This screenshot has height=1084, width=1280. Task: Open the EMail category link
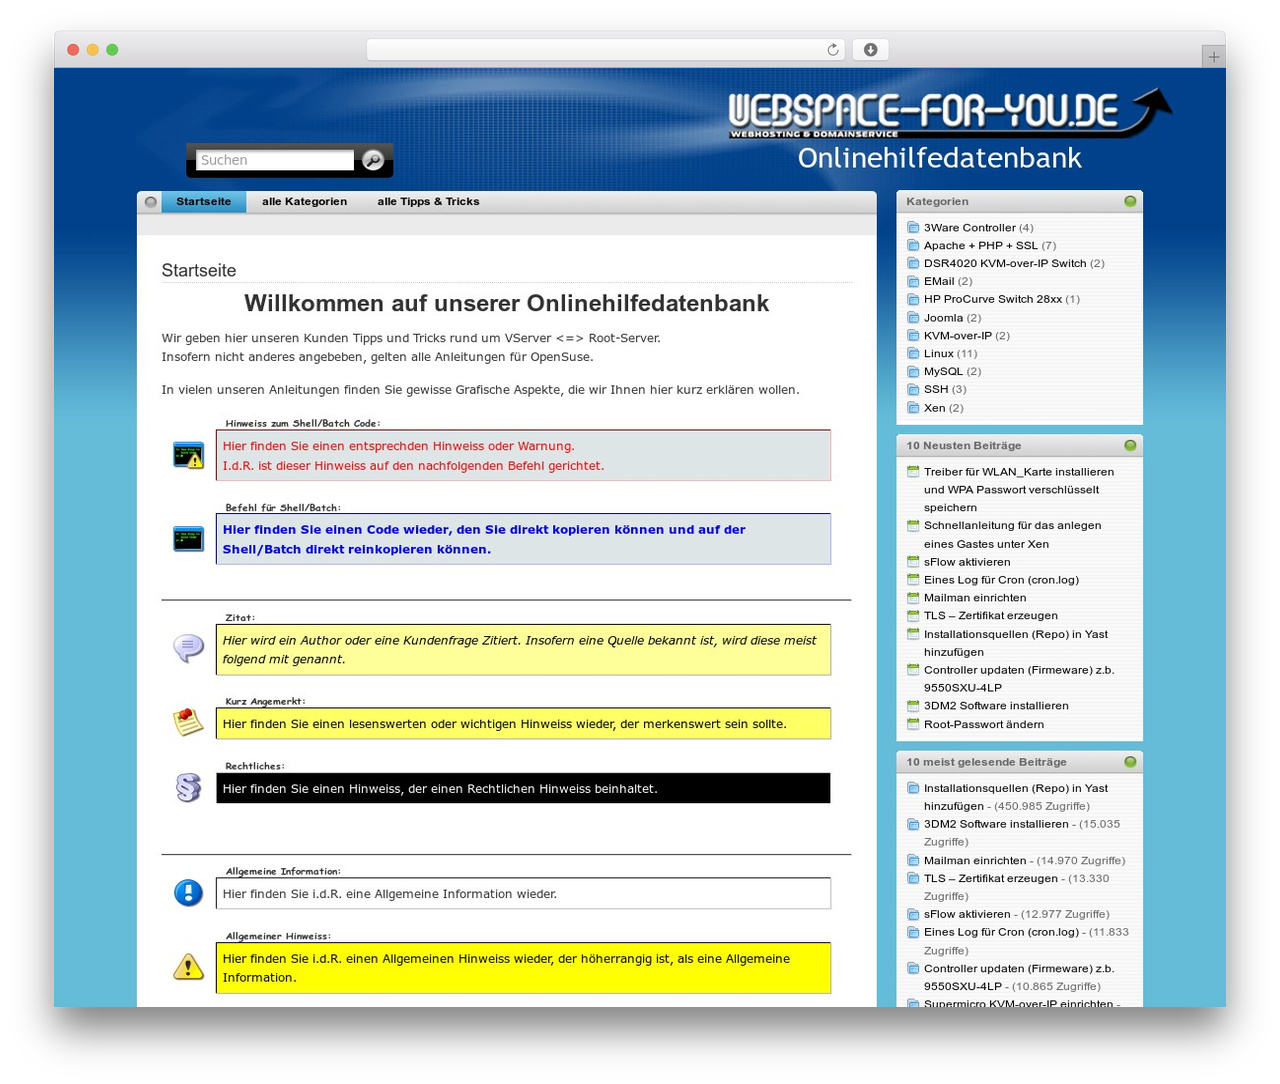coord(939,282)
